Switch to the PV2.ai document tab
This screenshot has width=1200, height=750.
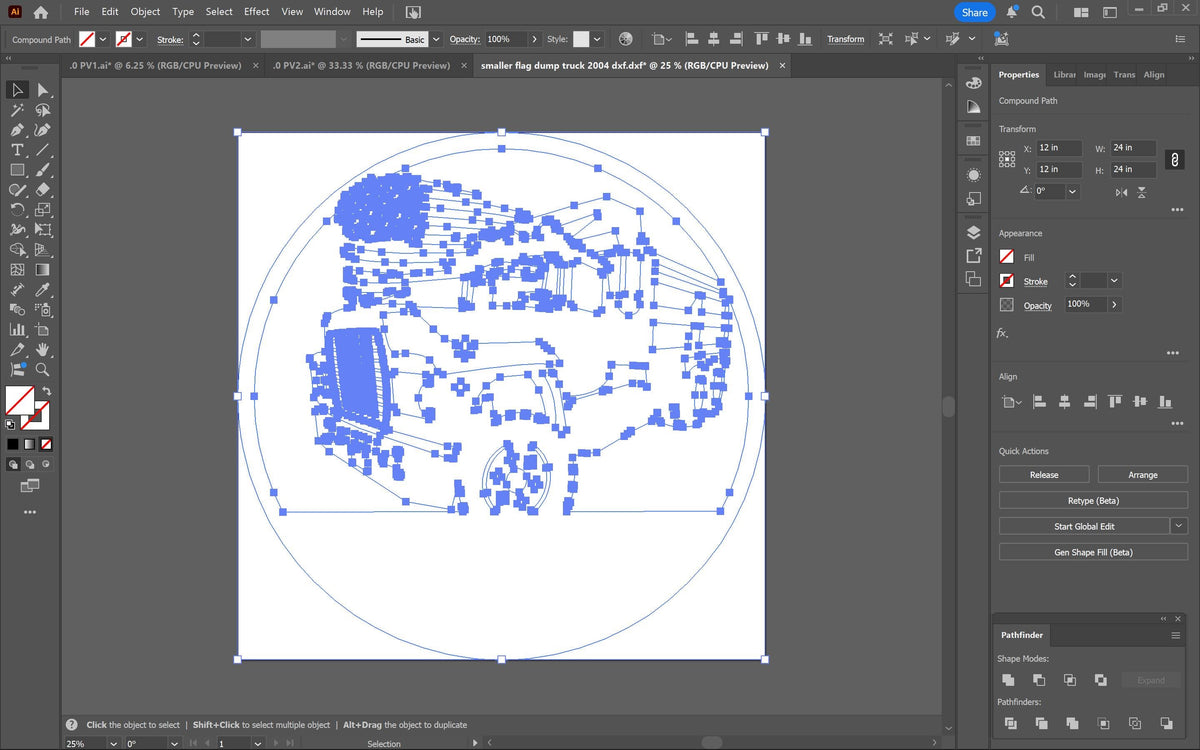pos(360,65)
